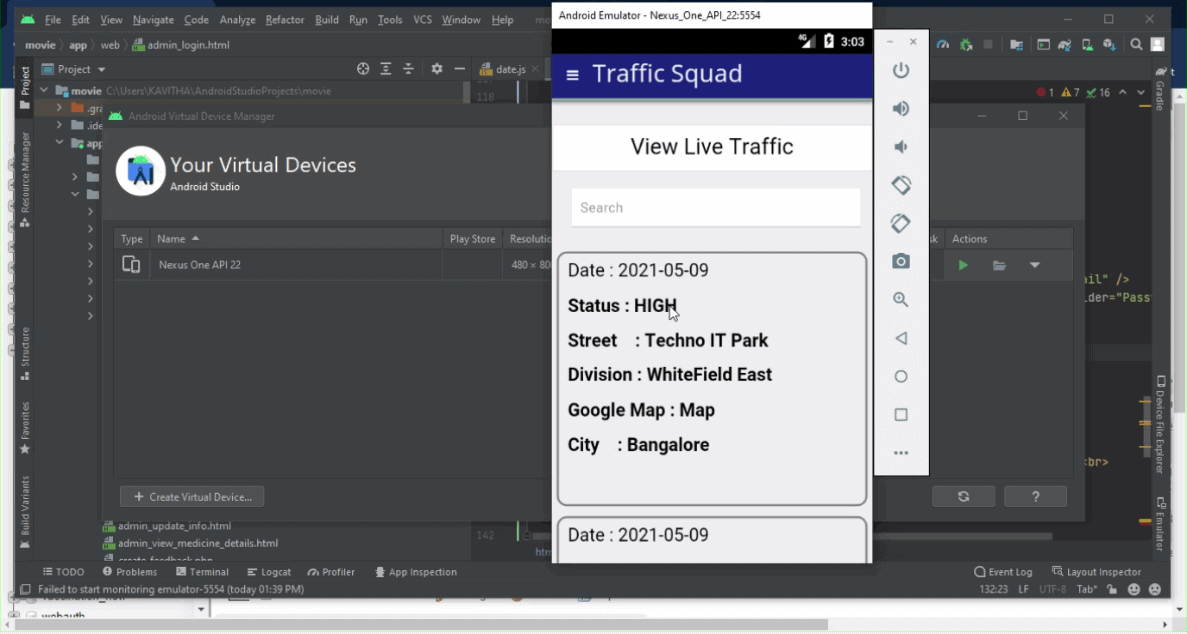
Task: Collapse the movie root folder
Action: (45, 91)
